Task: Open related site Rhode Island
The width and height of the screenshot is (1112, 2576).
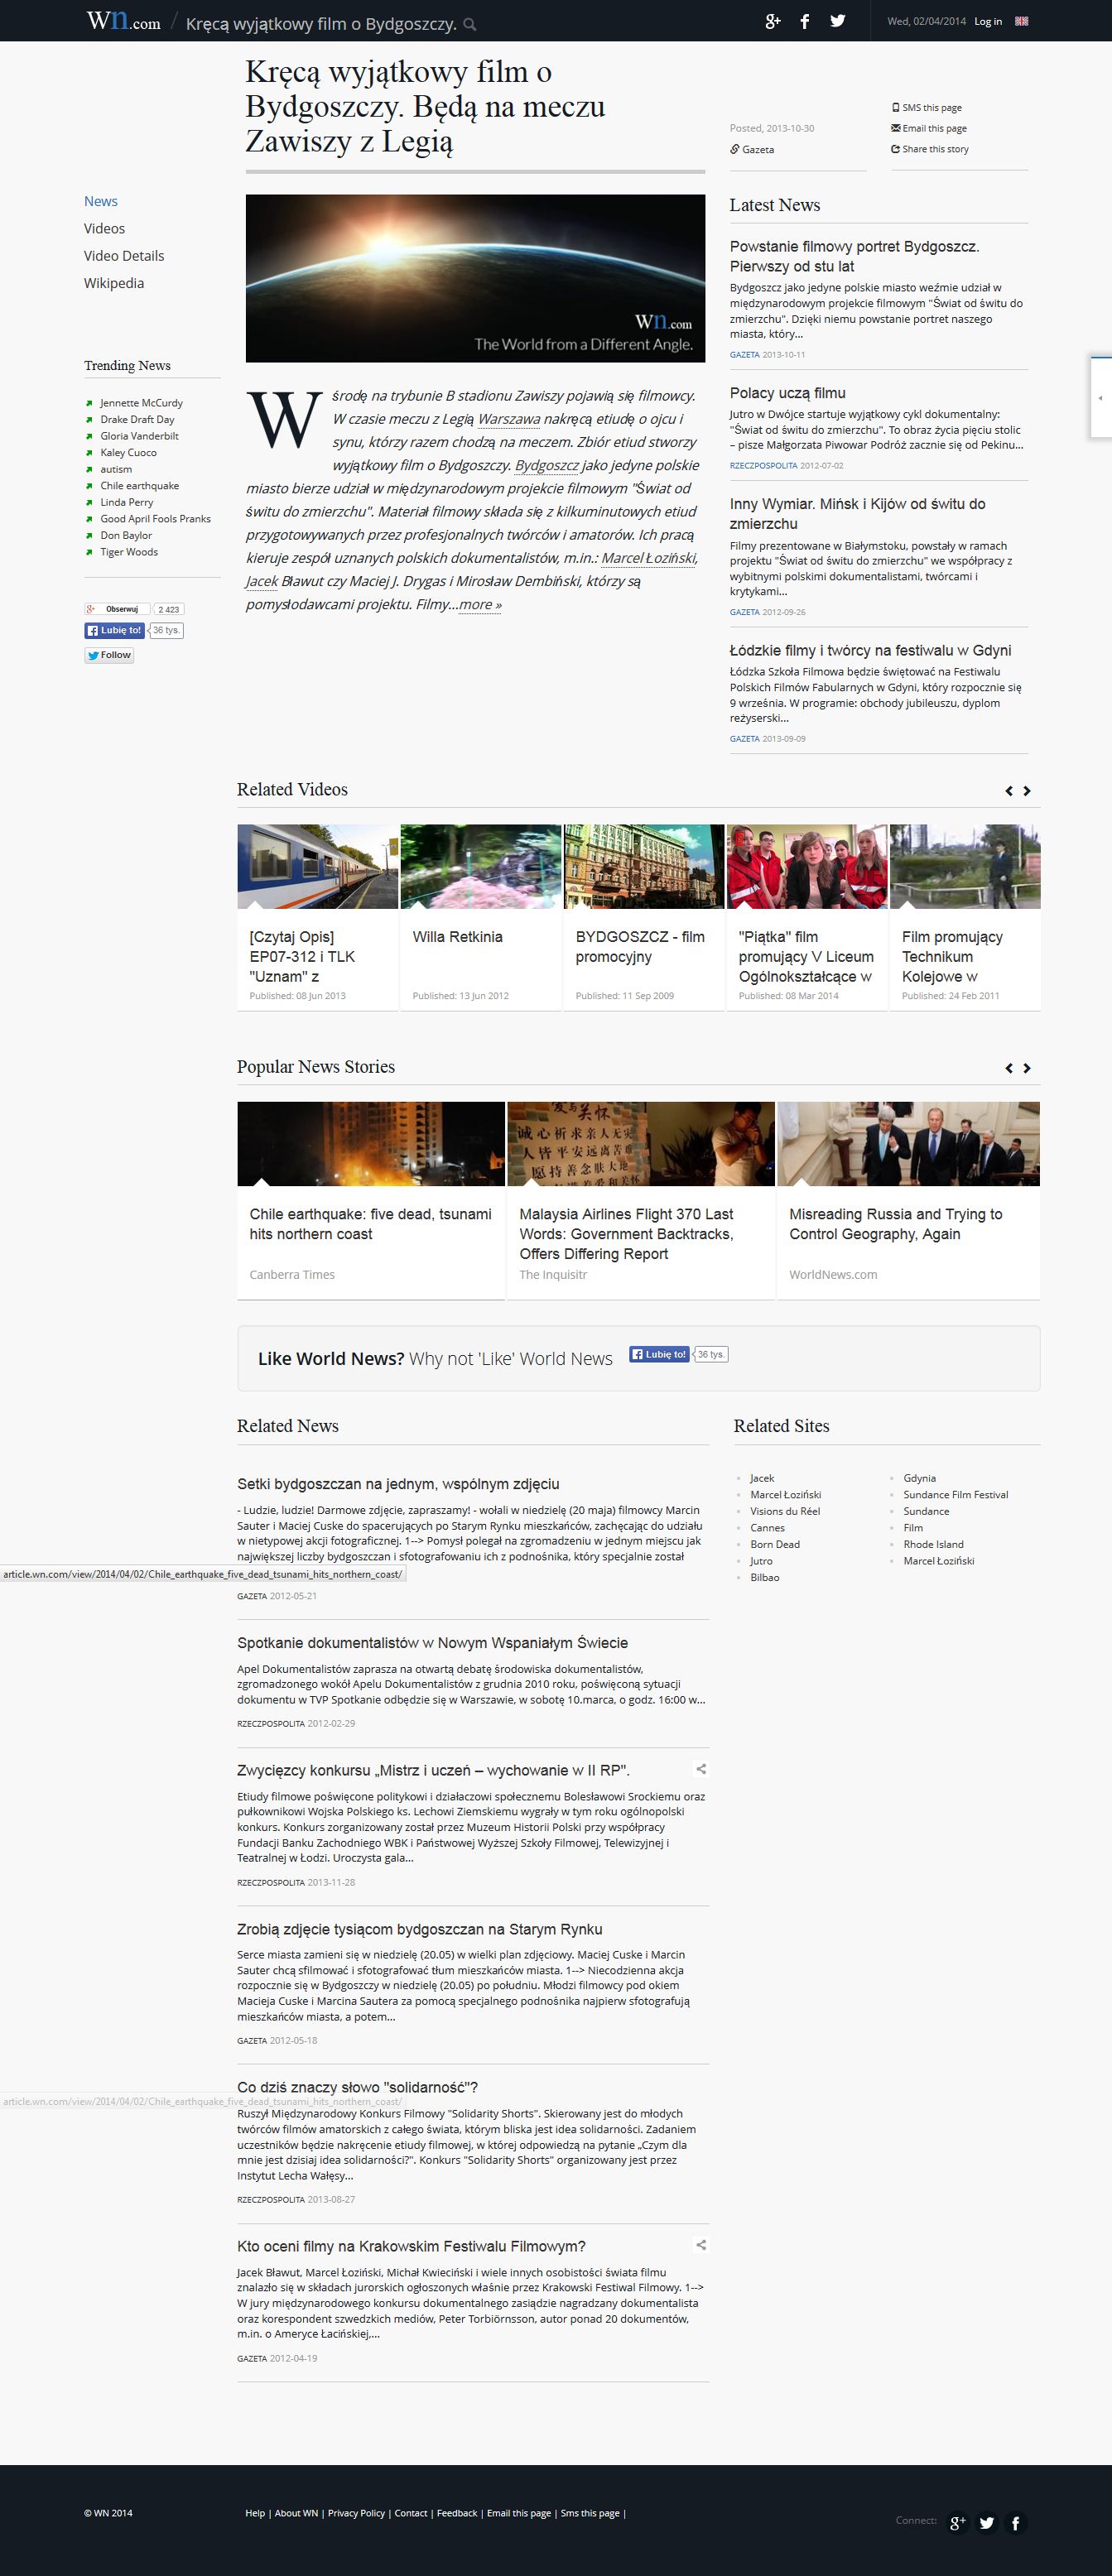Action: coord(933,1544)
